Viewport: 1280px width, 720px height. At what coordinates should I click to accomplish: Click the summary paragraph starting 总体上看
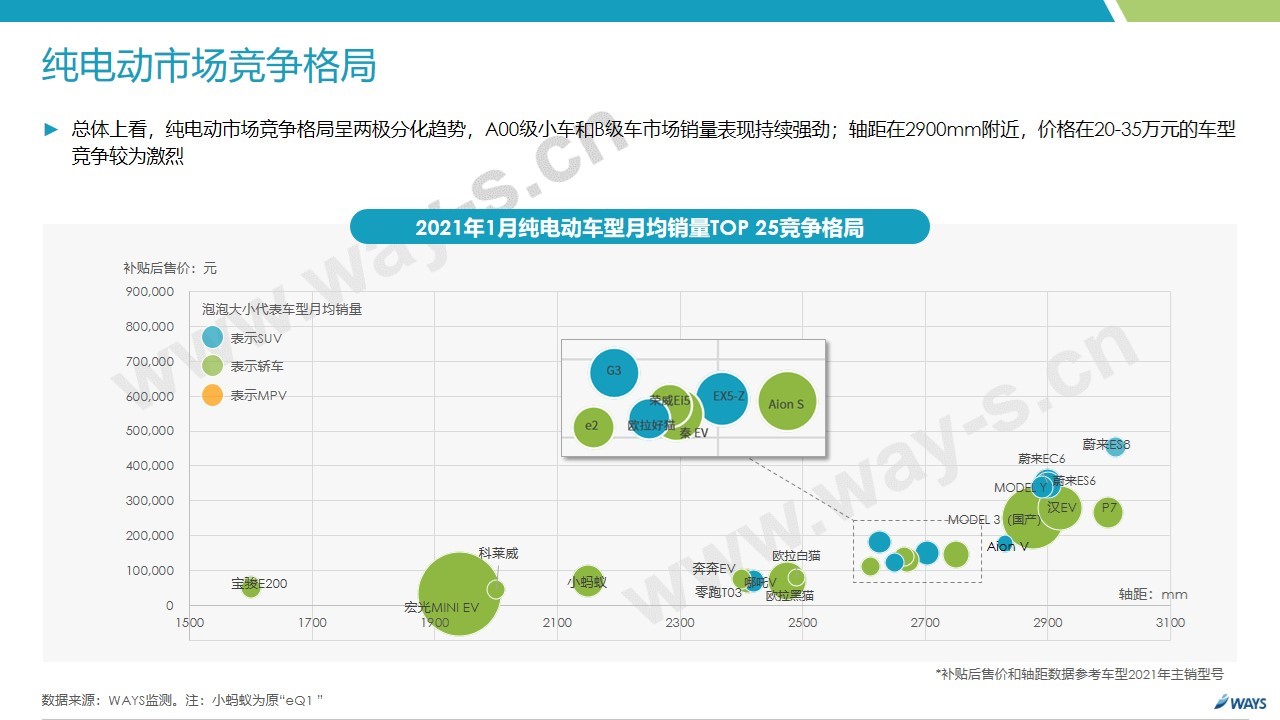(x=654, y=143)
